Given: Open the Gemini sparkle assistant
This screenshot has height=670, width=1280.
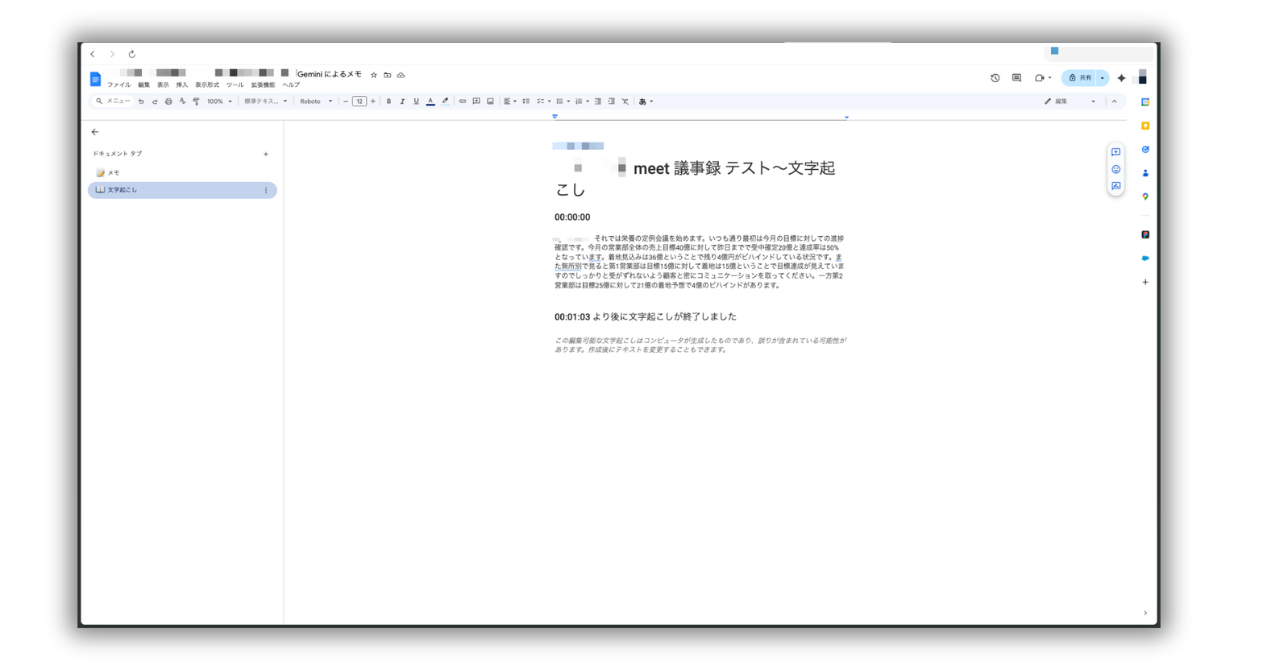Looking at the screenshot, I should click(1121, 78).
